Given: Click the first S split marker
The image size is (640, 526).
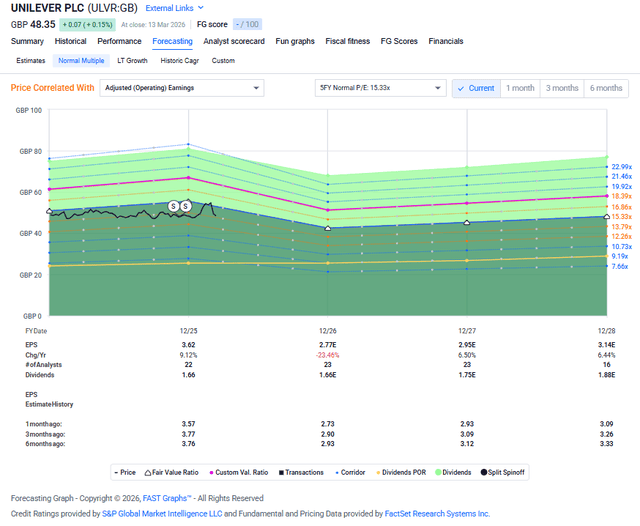Looking at the screenshot, I should pyautogui.click(x=173, y=206).
